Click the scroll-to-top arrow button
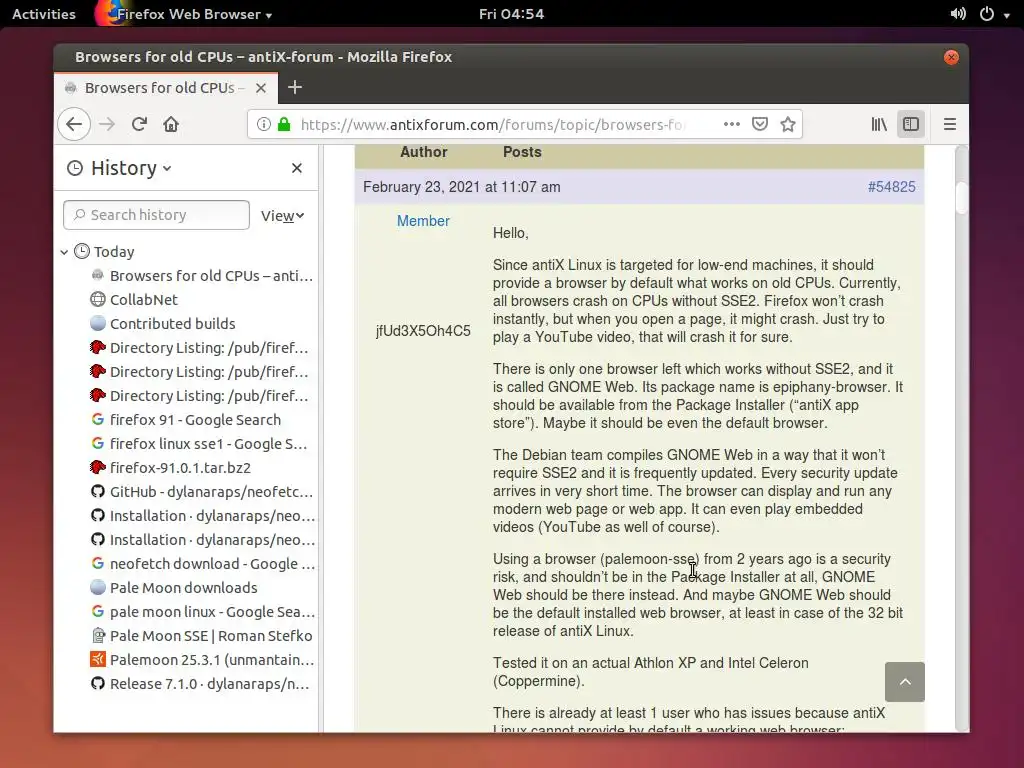 [905, 682]
